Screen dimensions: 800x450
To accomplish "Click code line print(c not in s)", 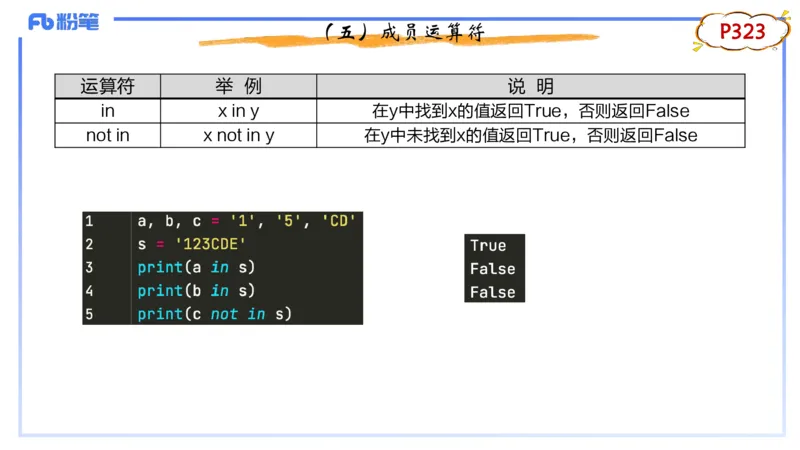I will 214,314.
